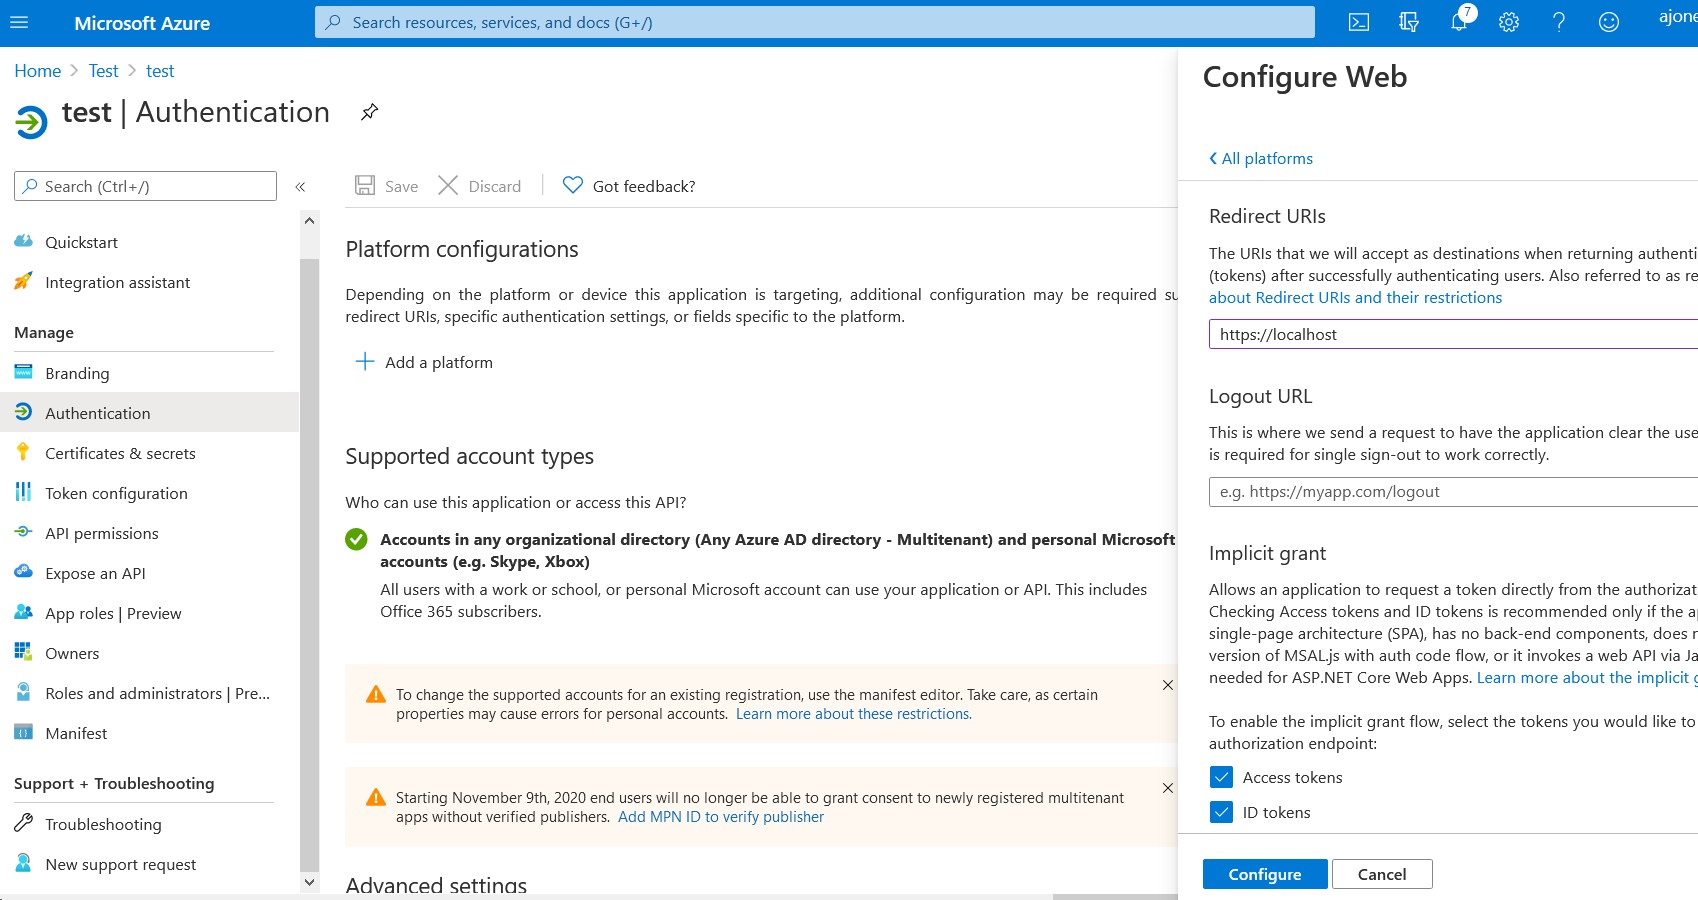Click the https://localhost Redirect URI field
The height and width of the screenshot is (900, 1698).
pos(1400,334)
